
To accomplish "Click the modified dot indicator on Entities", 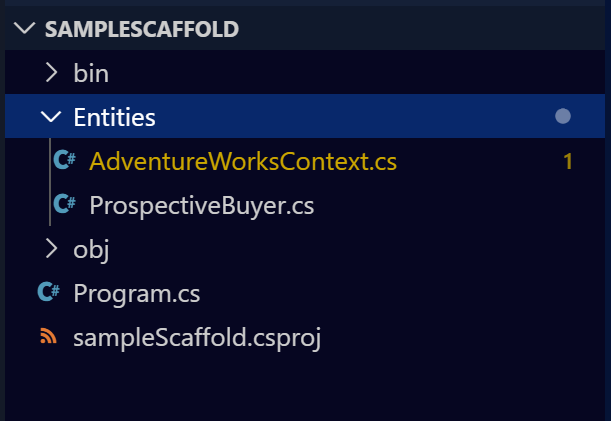I will point(562,117).
